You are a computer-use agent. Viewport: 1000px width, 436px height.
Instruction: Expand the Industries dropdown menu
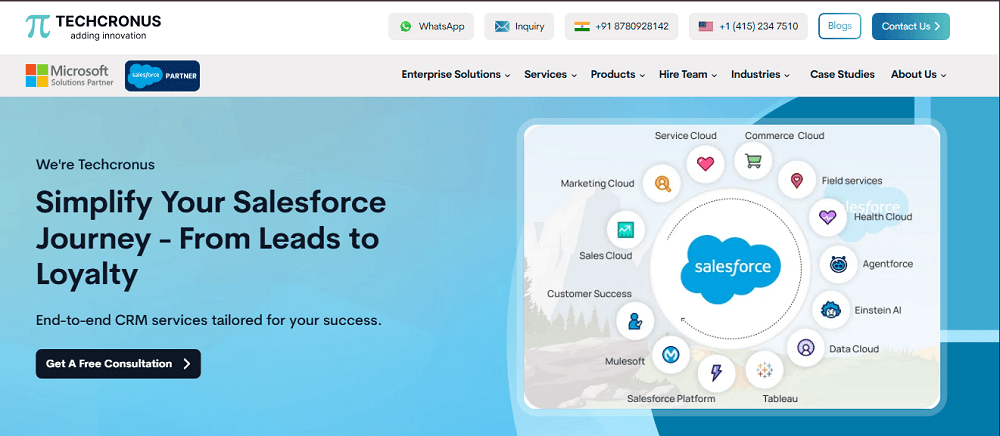(760, 75)
